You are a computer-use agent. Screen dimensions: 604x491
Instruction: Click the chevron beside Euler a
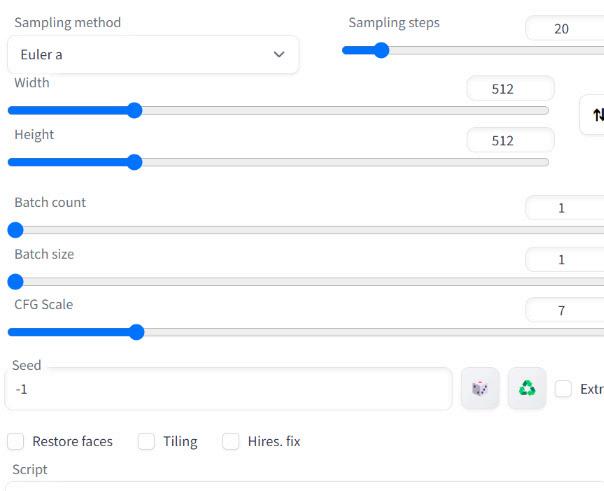tap(279, 54)
